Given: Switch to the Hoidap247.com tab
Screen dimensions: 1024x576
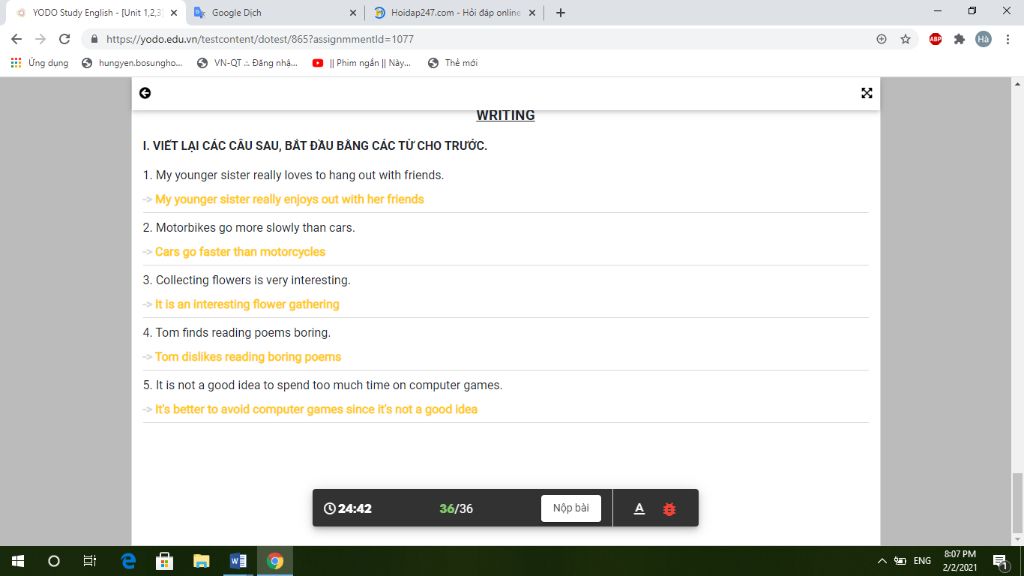Looking at the screenshot, I should point(454,12).
